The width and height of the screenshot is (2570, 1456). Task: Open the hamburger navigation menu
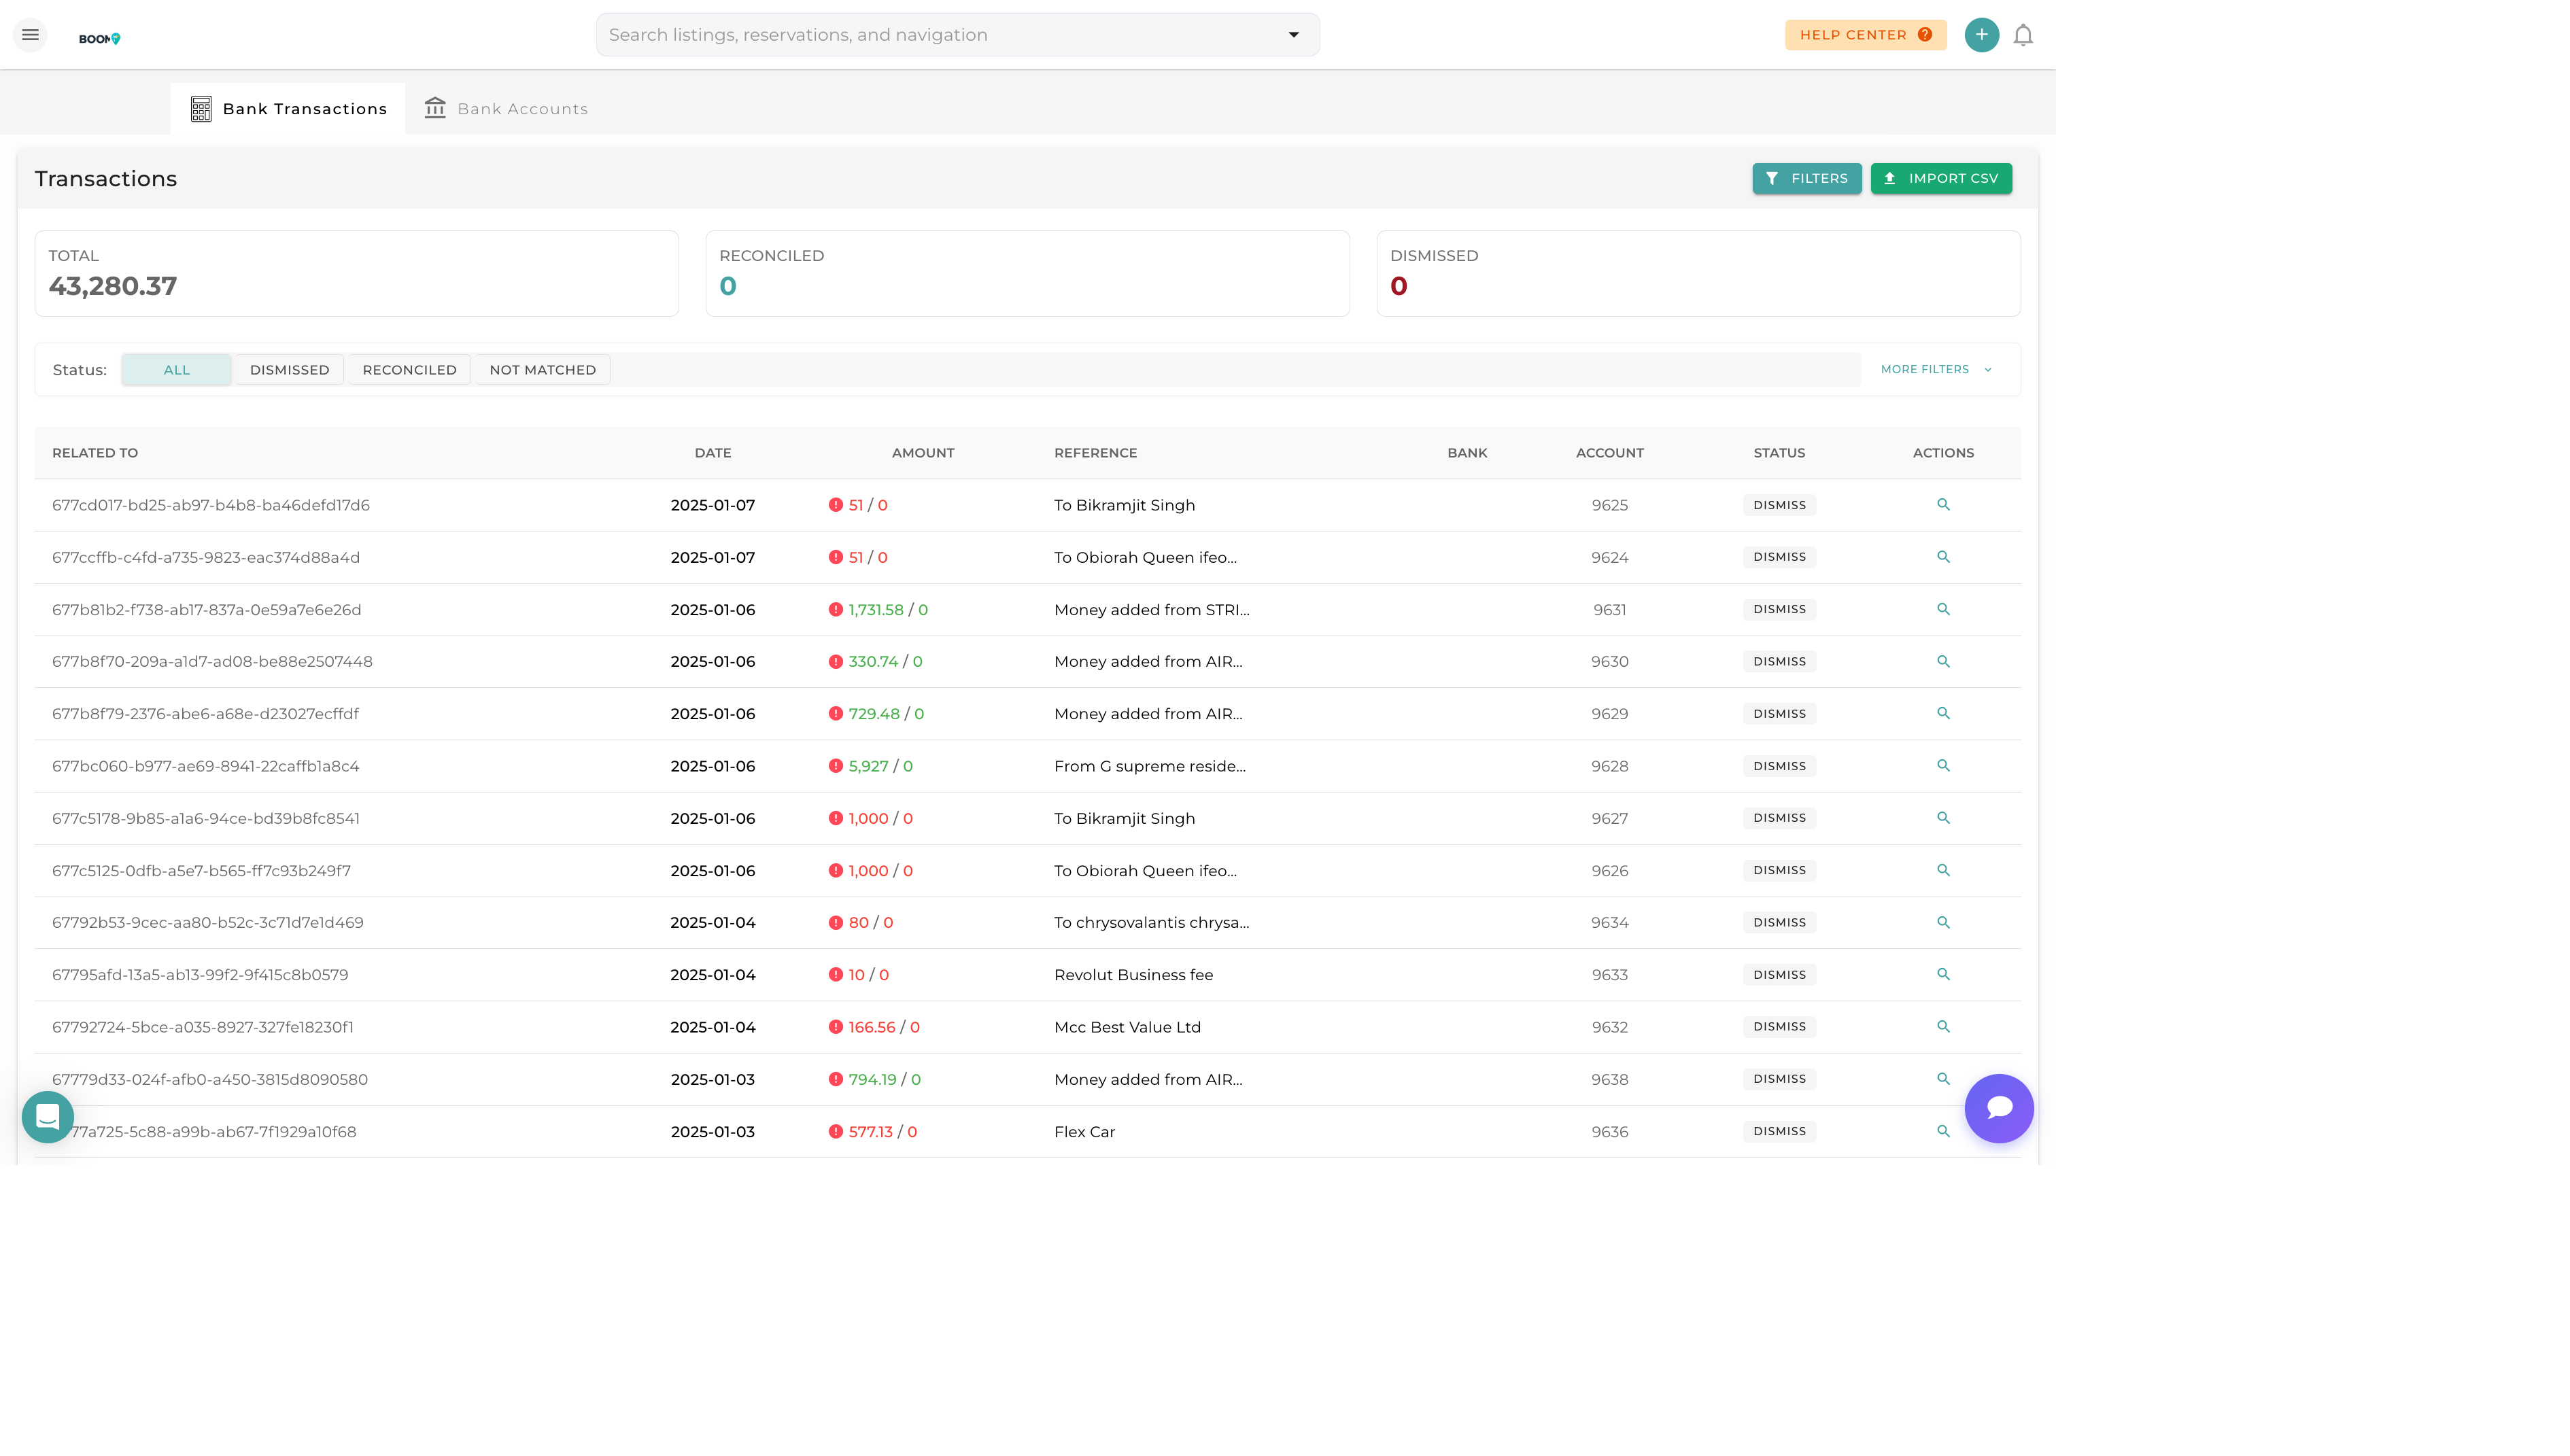click(x=30, y=35)
